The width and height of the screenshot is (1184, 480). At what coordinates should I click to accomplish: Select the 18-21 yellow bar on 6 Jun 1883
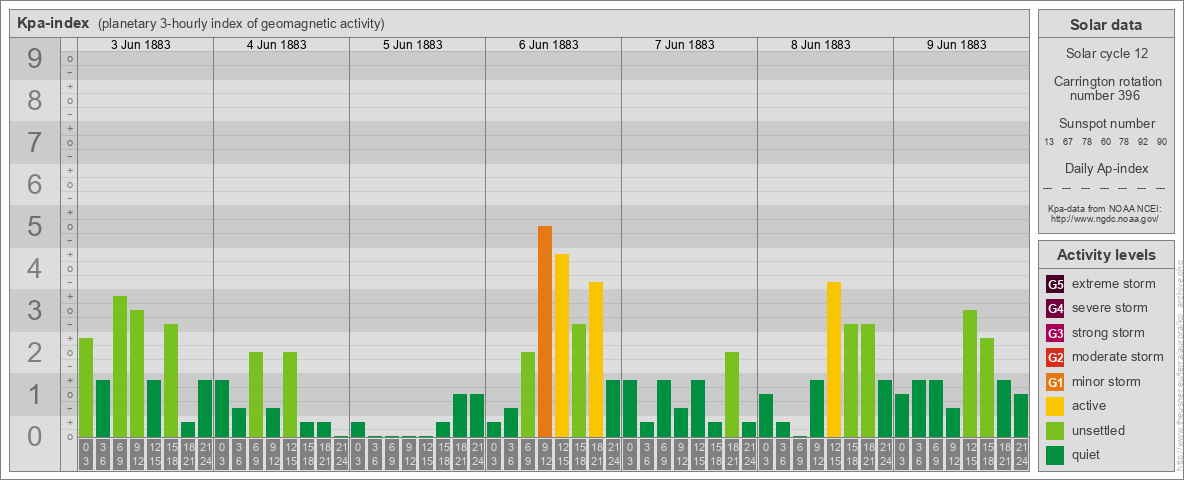[x=596, y=359]
